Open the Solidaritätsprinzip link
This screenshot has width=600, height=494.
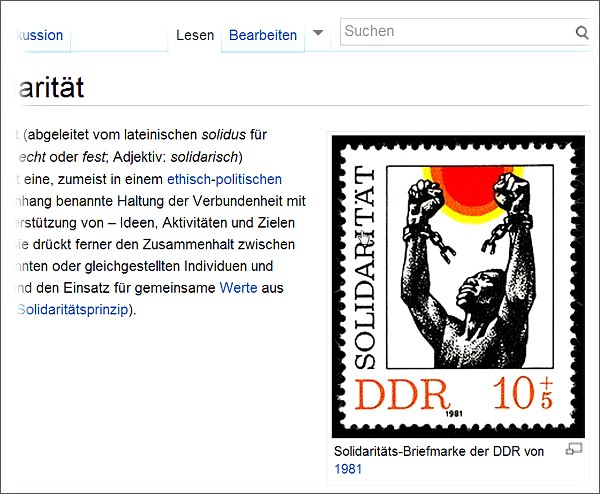(x=72, y=309)
